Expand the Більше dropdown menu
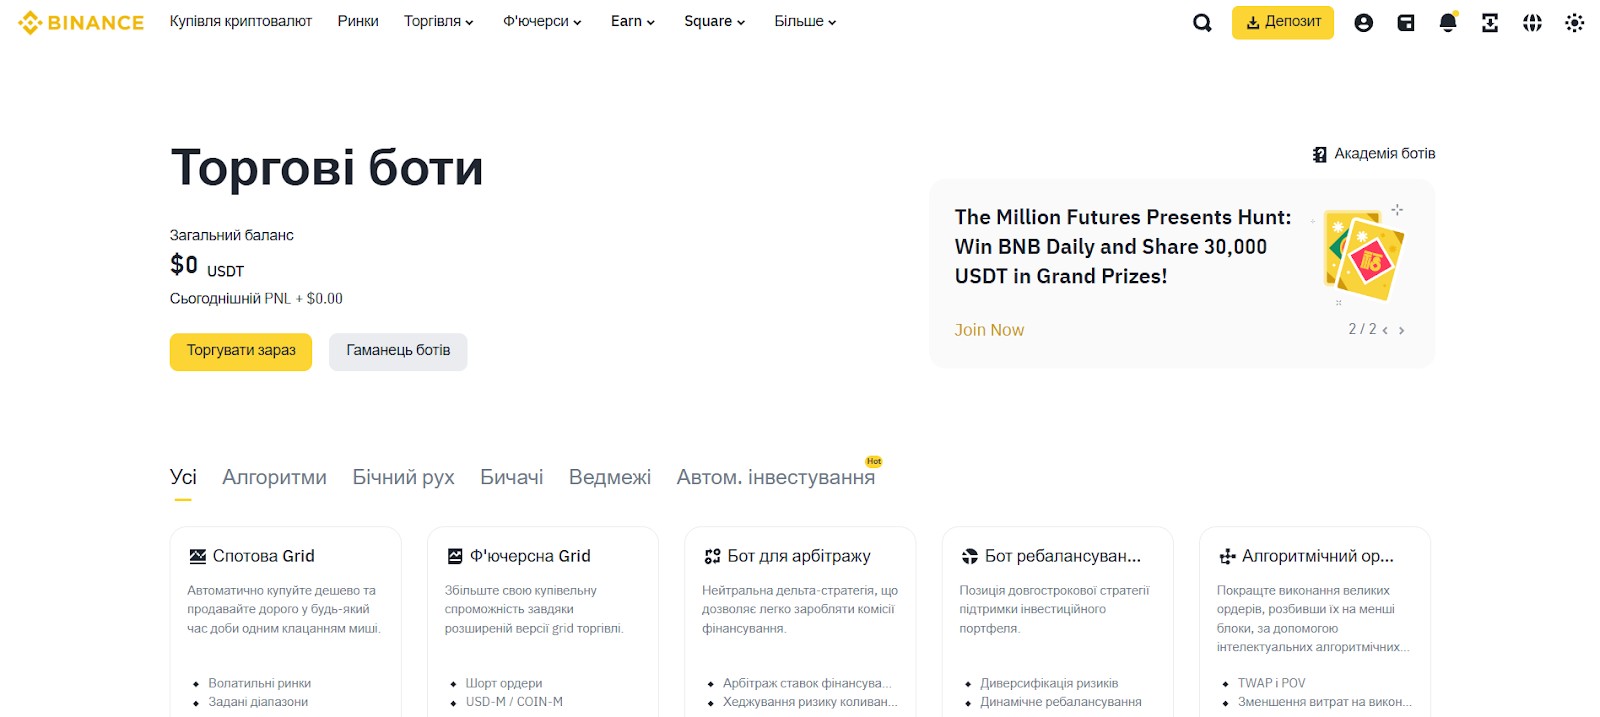Viewport: 1600px width, 717px height. point(805,21)
